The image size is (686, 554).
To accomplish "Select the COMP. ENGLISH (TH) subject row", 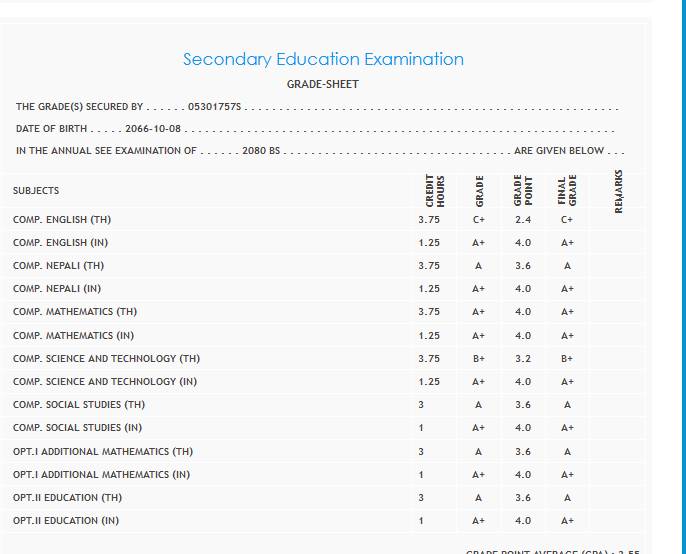I will 62,219.
